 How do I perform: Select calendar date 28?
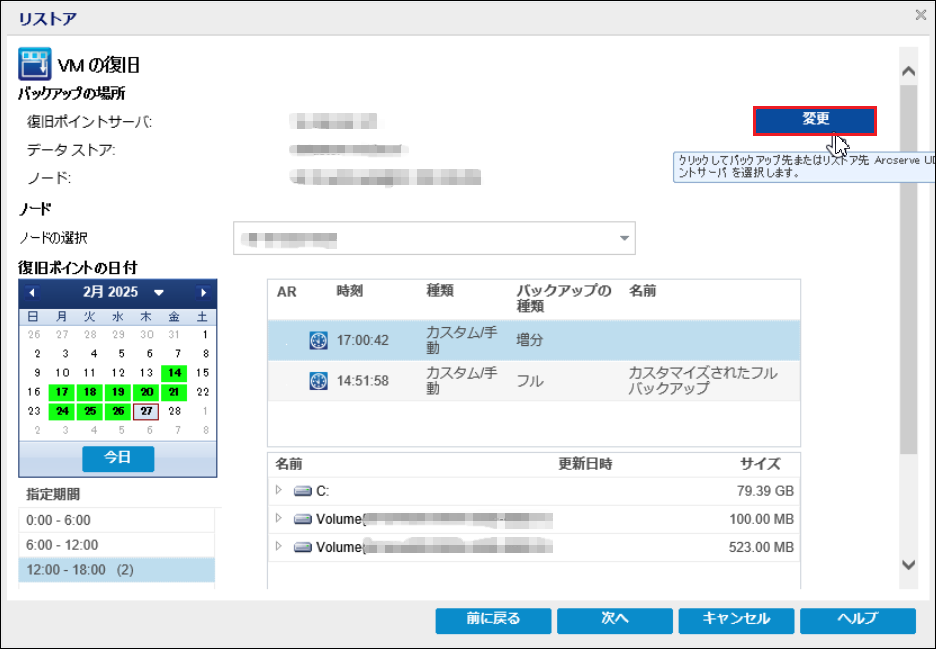[x=174, y=411]
